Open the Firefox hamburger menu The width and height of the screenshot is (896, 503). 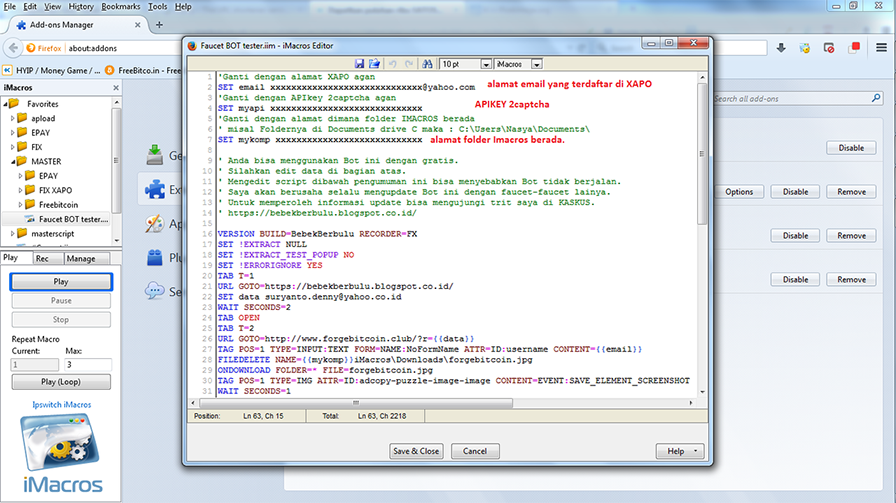point(881,48)
